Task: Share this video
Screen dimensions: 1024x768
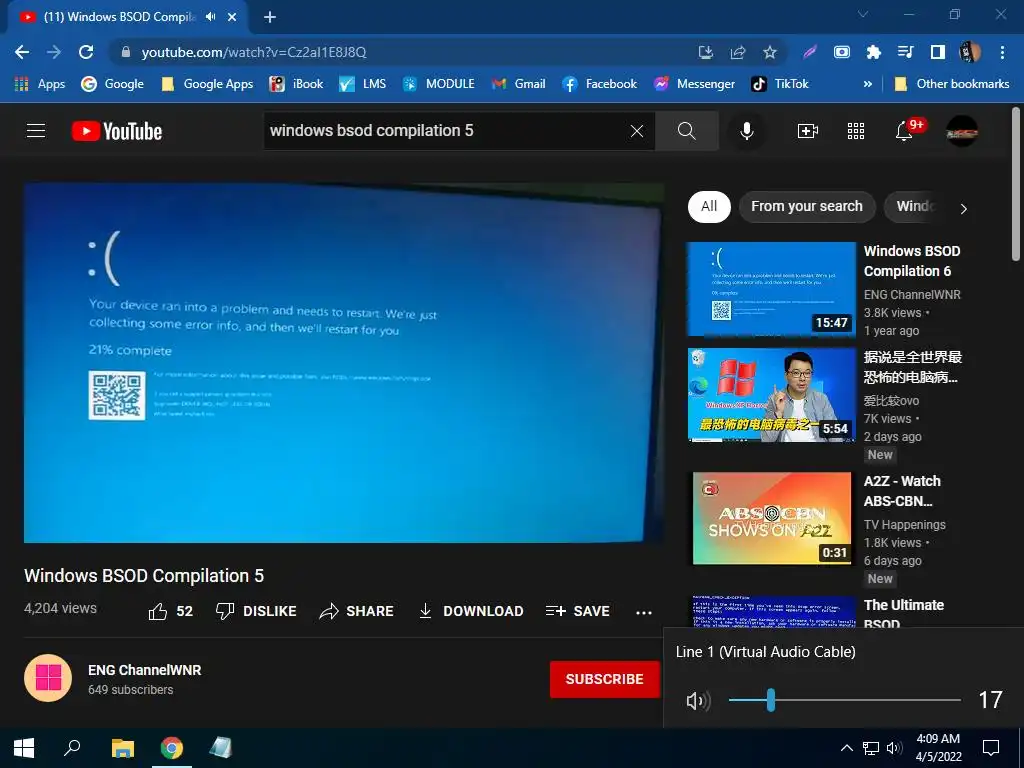Action: (357, 611)
